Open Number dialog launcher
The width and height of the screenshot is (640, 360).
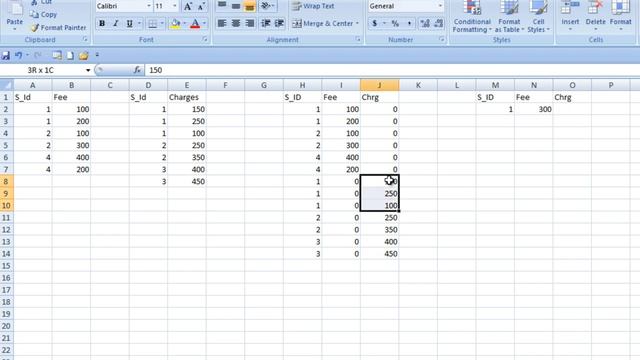(442, 39)
